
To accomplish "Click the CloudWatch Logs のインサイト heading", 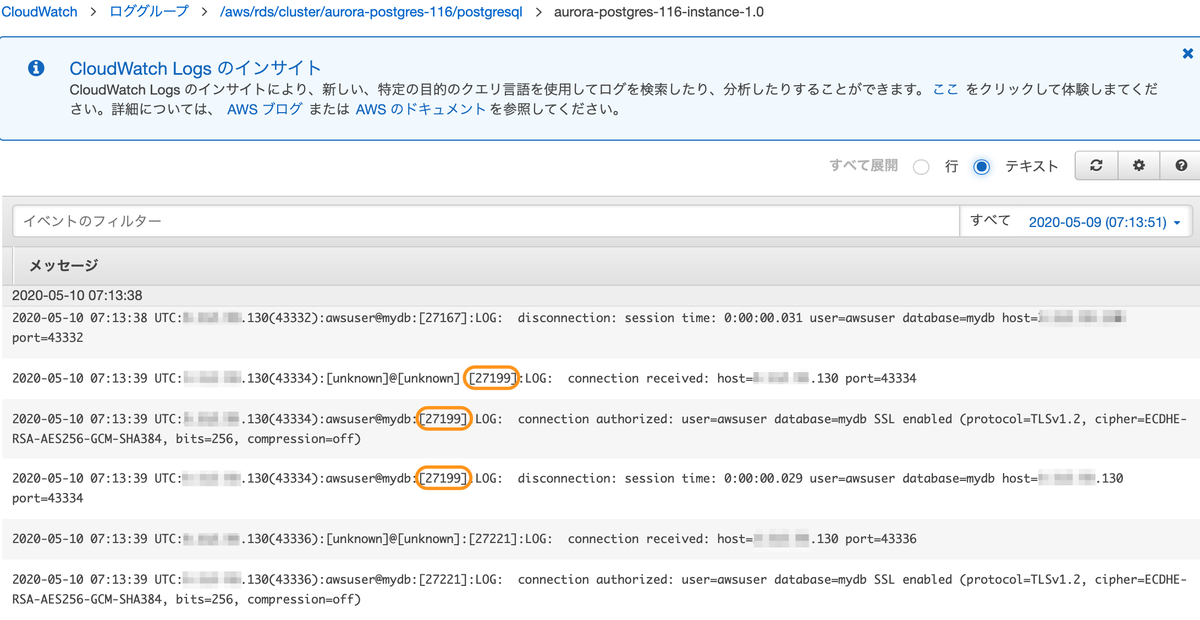I will point(195,68).
